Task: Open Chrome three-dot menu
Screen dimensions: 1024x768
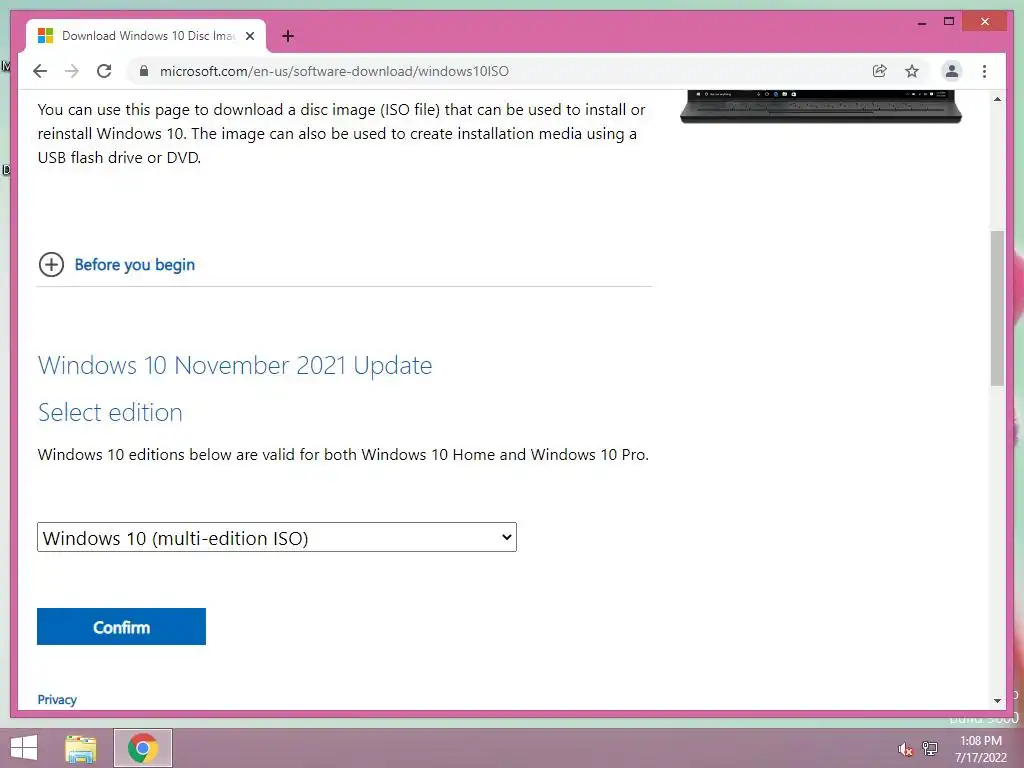Action: (984, 71)
